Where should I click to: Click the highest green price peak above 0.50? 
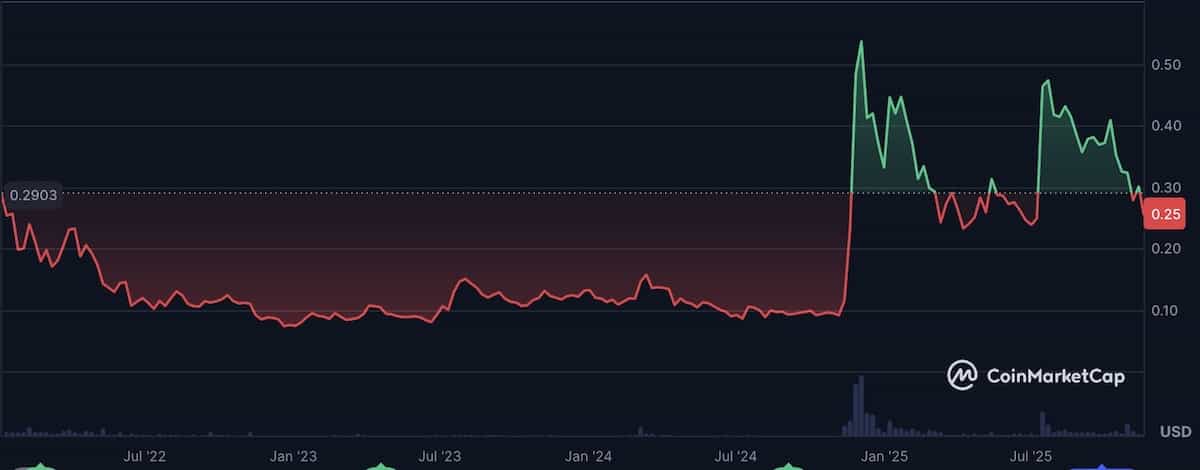(861, 43)
